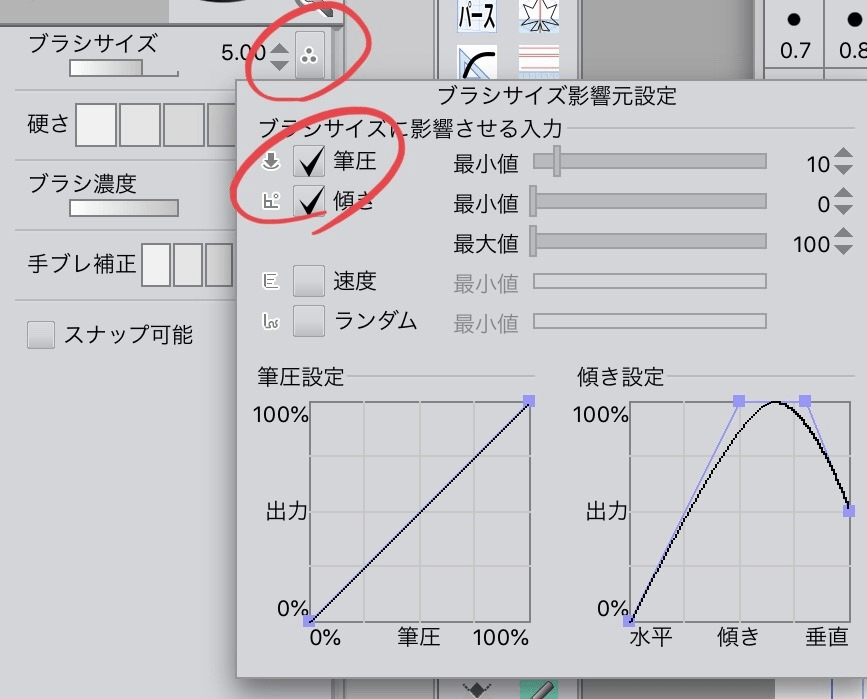
Task: Decrease tilt minimum value 0
Action: click(843, 210)
